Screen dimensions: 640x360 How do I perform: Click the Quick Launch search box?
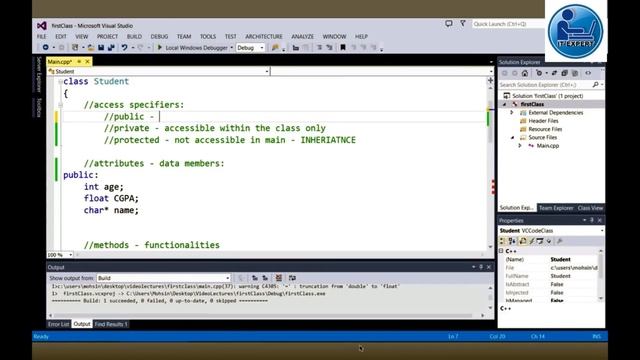pyautogui.click(x=508, y=24)
